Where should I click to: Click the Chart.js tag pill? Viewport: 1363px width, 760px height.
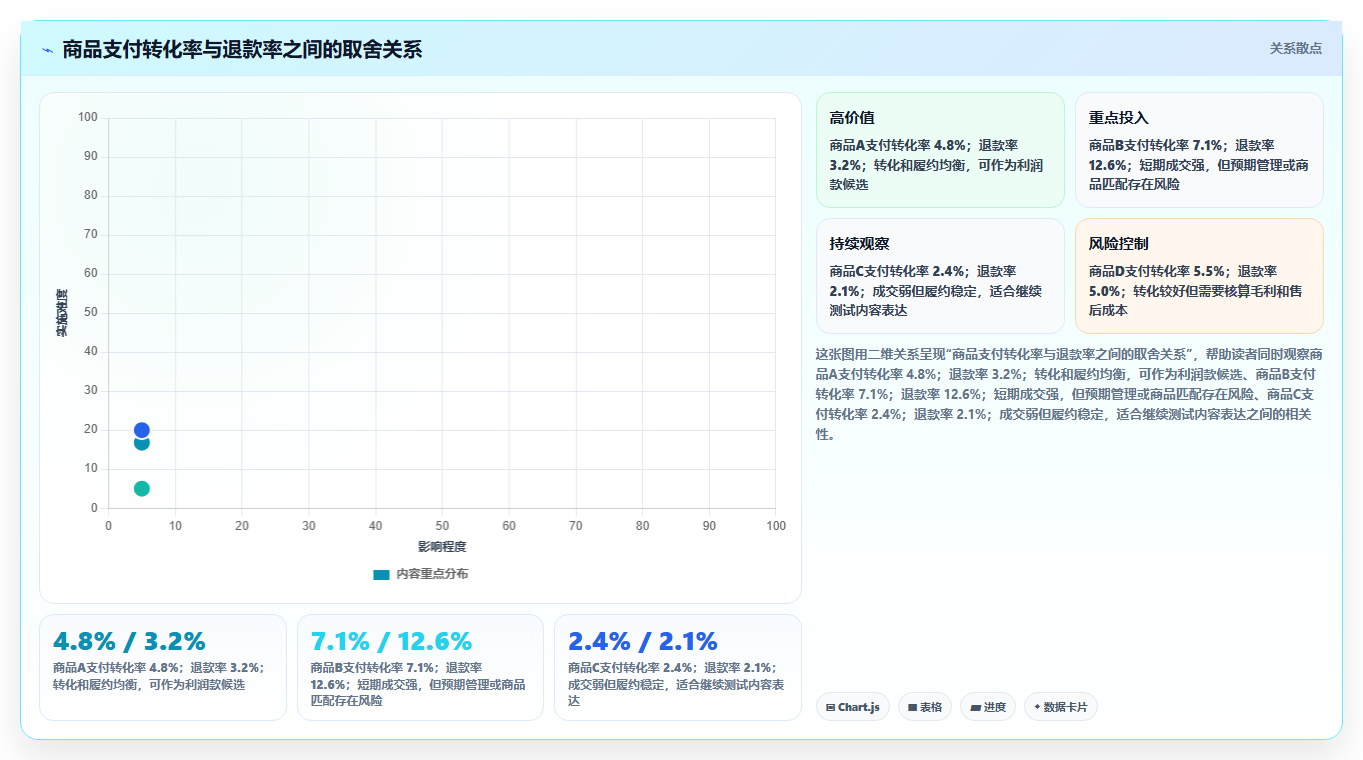point(853,707)
